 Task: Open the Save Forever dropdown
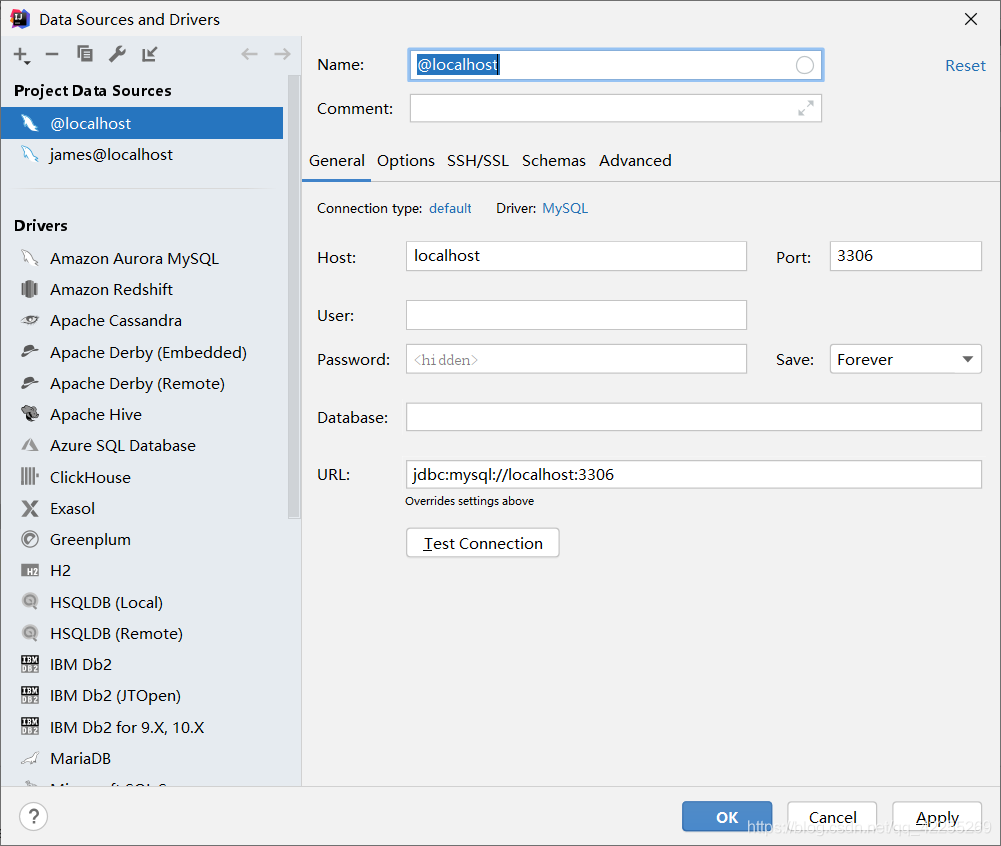905,359
